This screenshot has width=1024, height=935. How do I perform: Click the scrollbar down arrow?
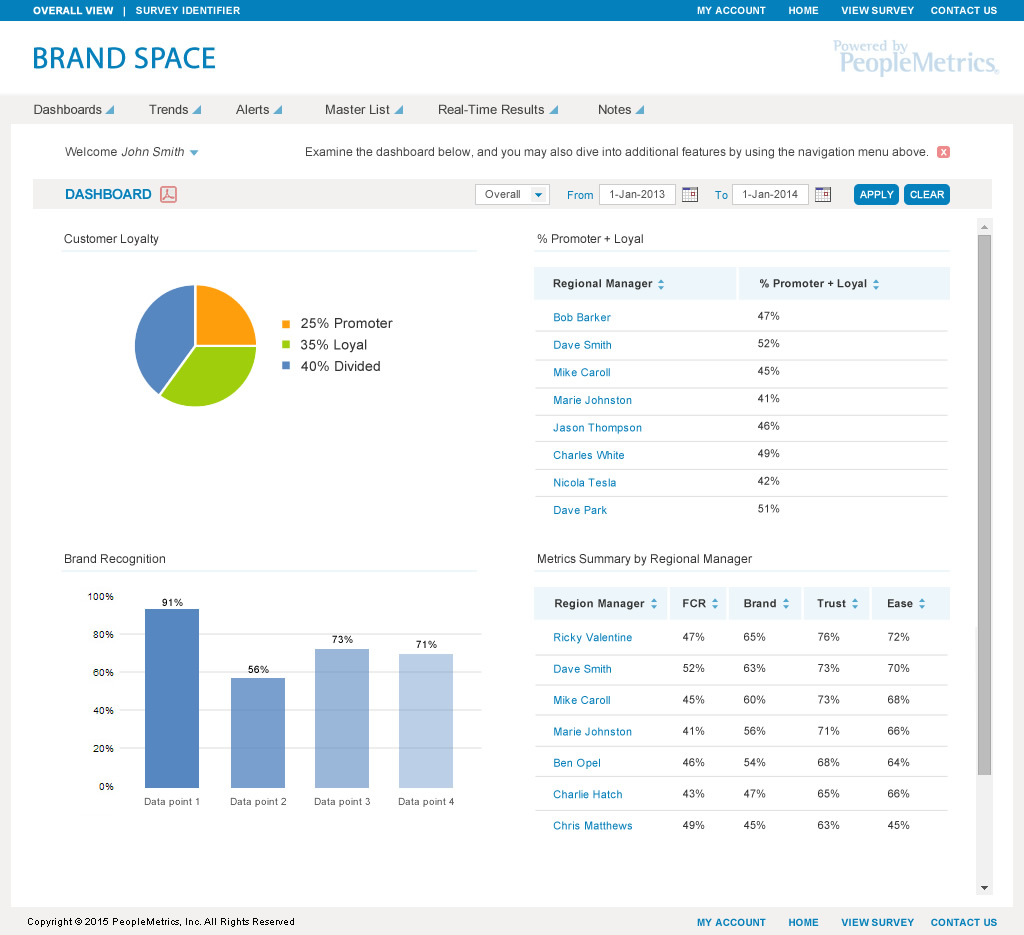(984, 888)
